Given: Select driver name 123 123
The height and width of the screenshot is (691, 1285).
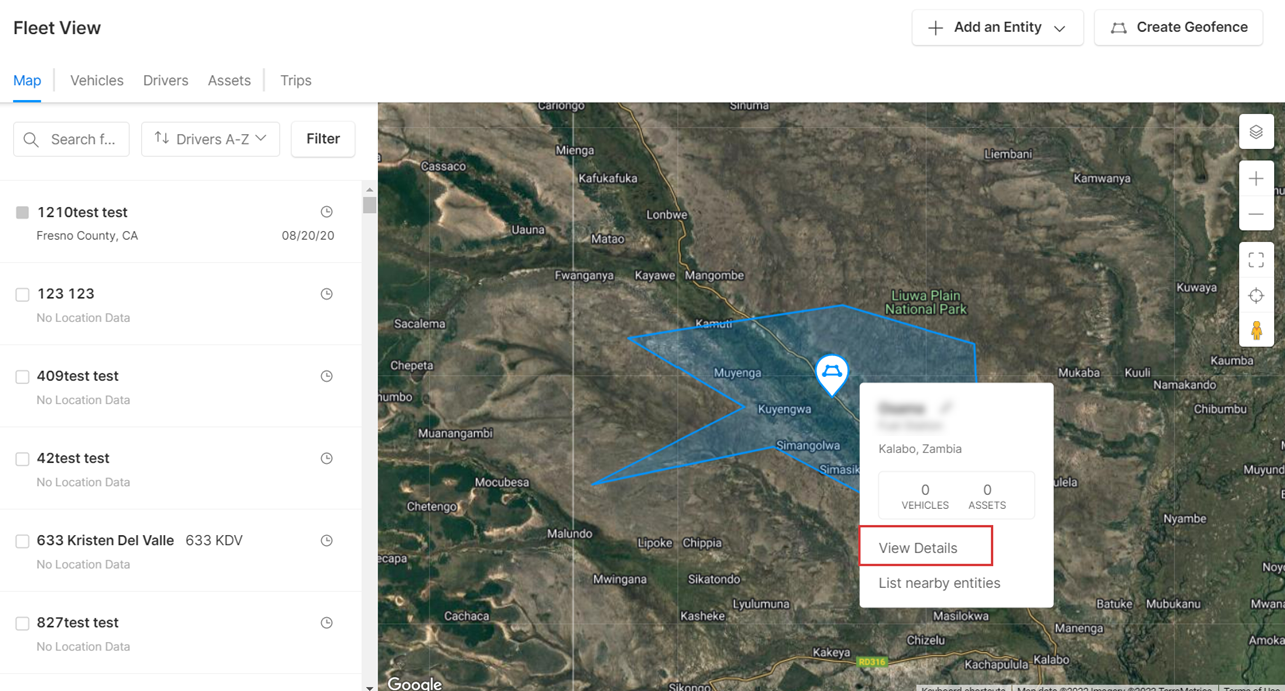Looking at the screenshot, I should click(x=65, y=294).
